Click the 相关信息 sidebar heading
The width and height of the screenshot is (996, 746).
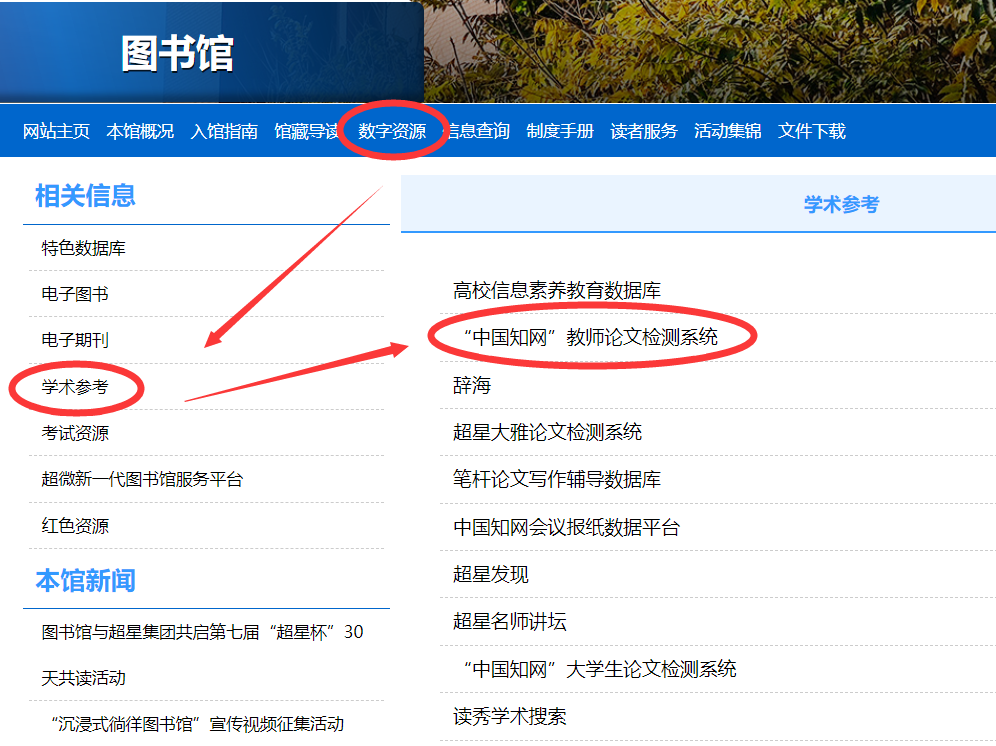pos(85,195)
